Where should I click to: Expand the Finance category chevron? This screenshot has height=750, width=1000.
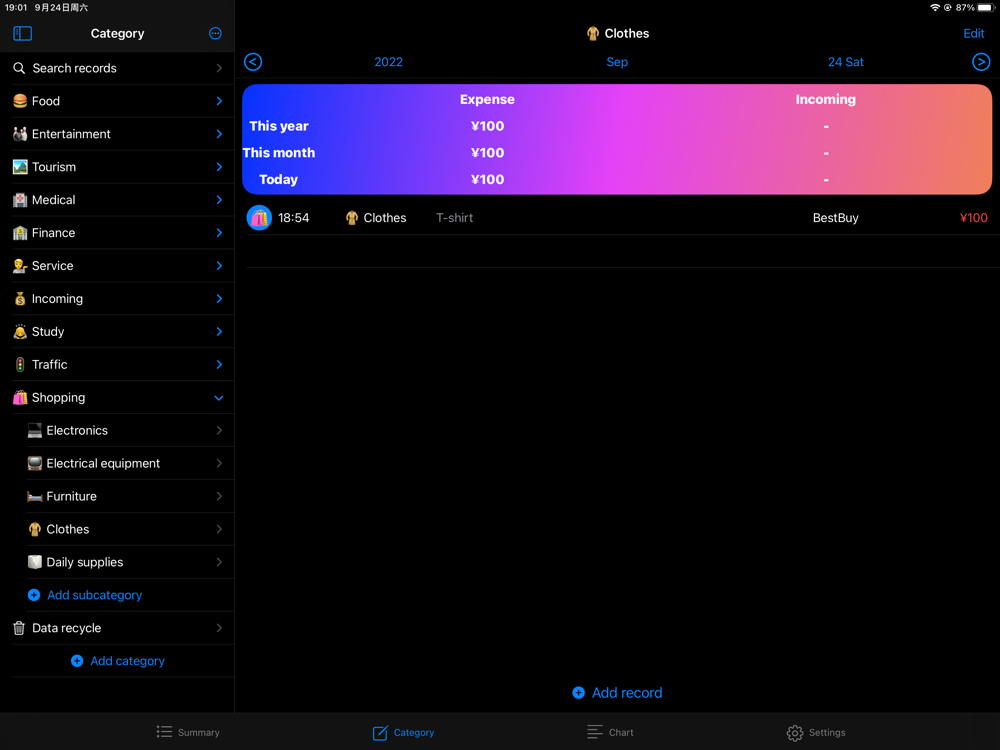(x=219, y=233)
